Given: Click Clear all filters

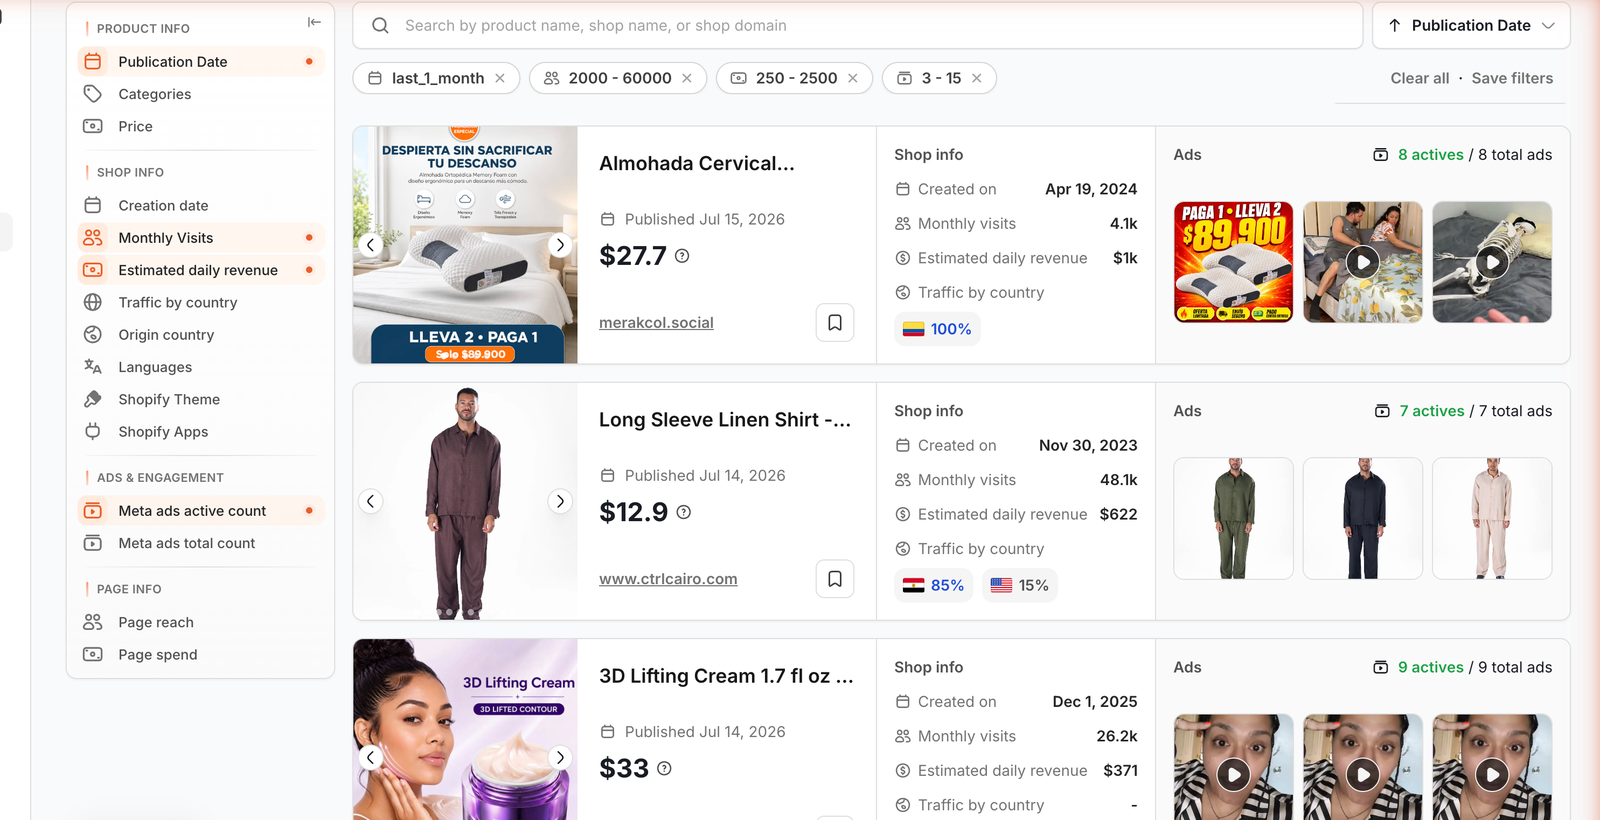Looking at the screenshot, I should (x=1419, y=78).
